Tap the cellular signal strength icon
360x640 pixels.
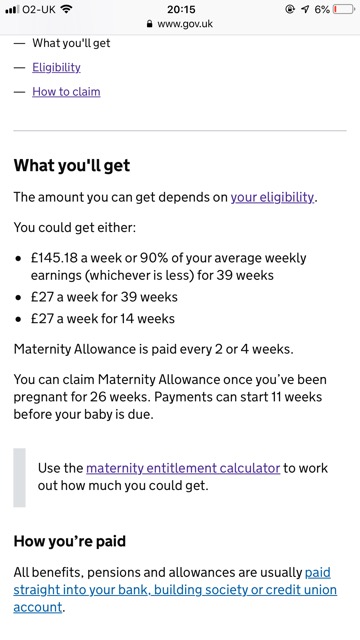pos(12,9)
